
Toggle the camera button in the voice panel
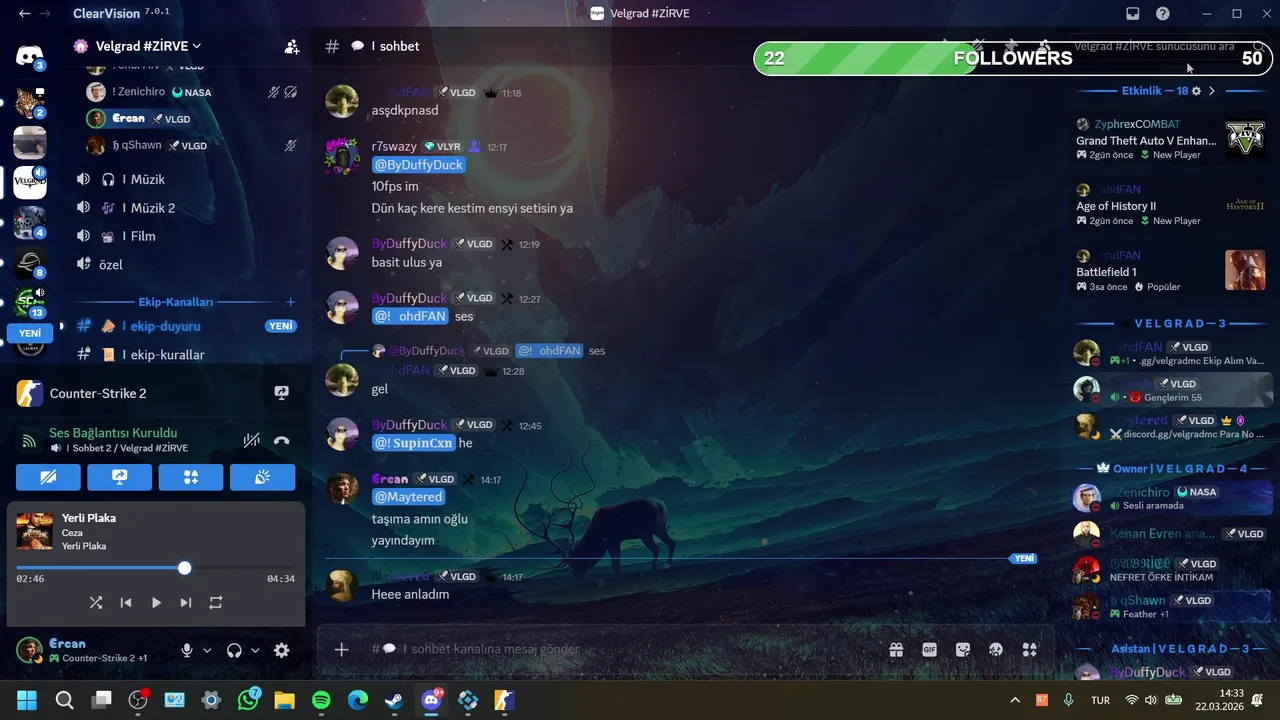point(47,478)
